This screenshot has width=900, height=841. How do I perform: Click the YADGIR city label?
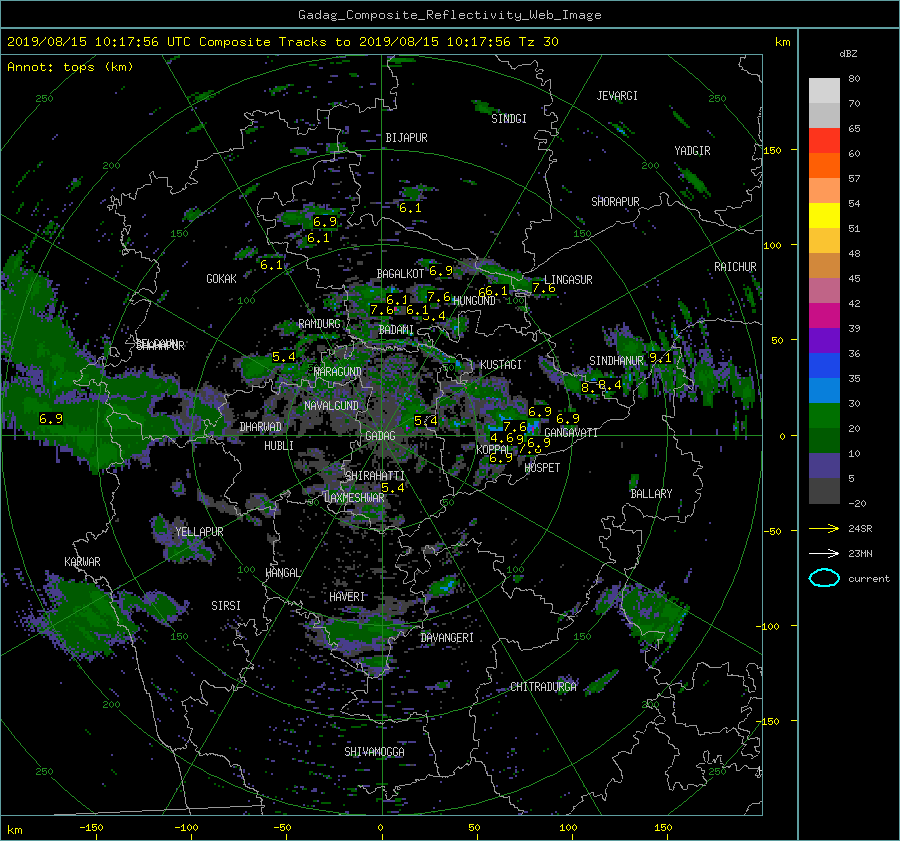tap(692, 151)
